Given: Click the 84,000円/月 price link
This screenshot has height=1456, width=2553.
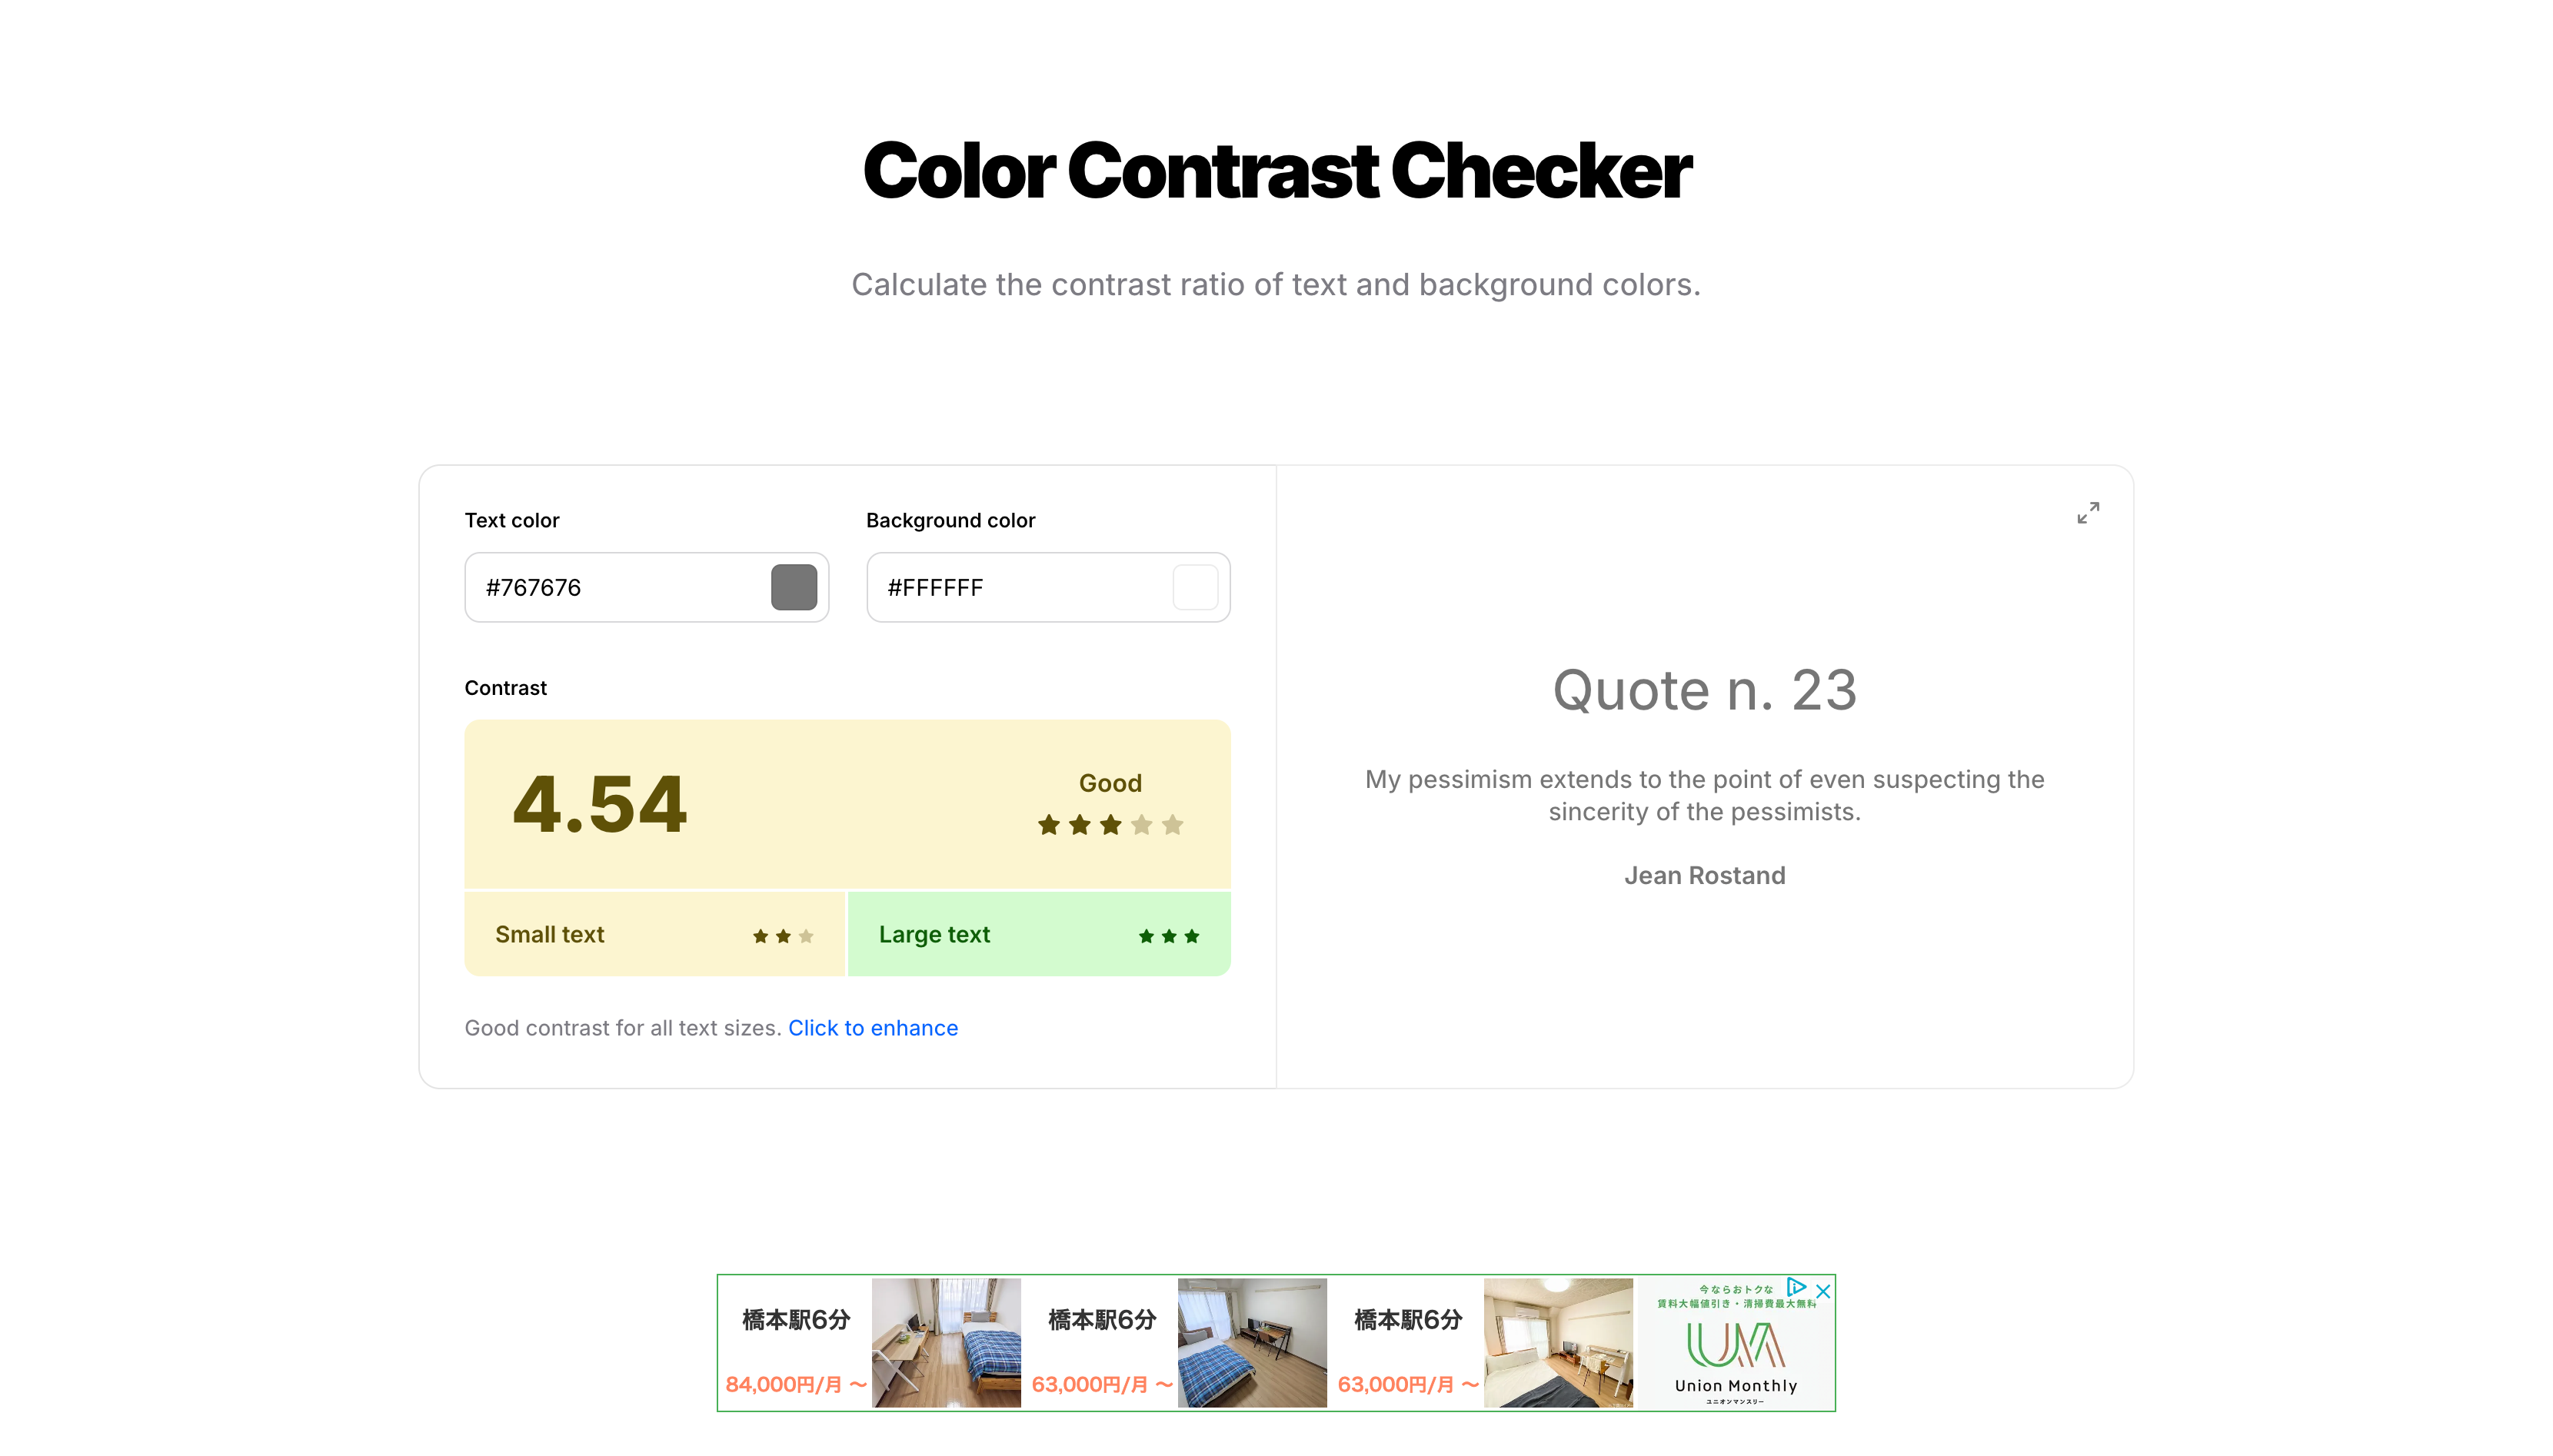Looking at the screenshot, I should coord(795,1384).
